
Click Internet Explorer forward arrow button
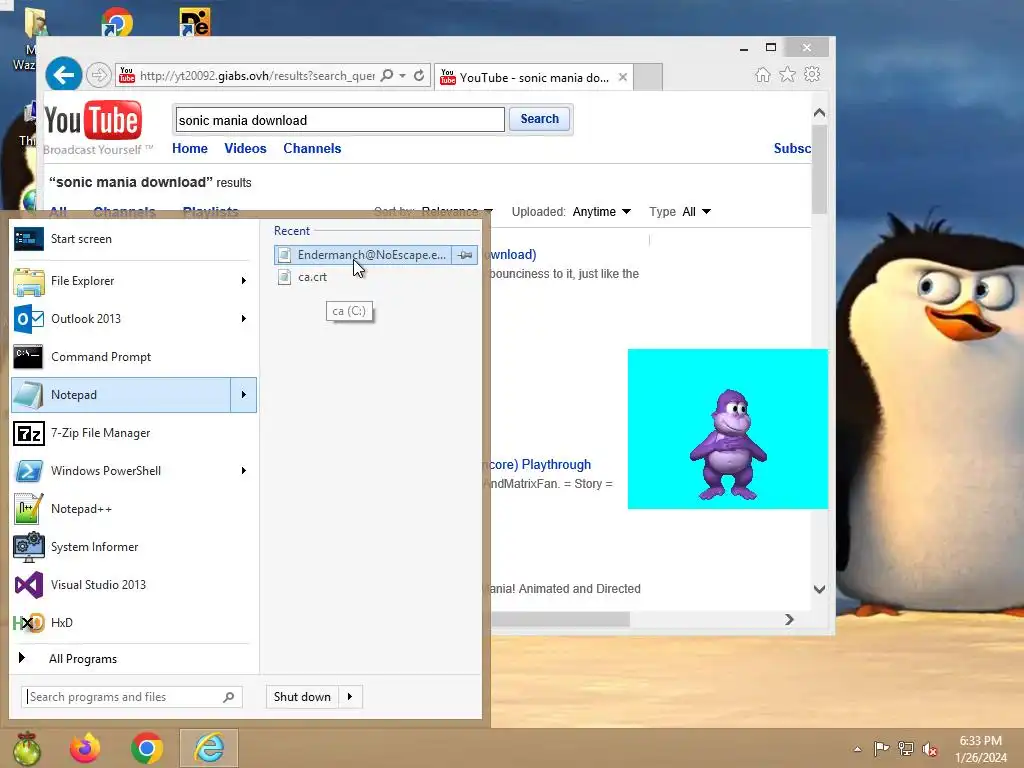[99, 75]
